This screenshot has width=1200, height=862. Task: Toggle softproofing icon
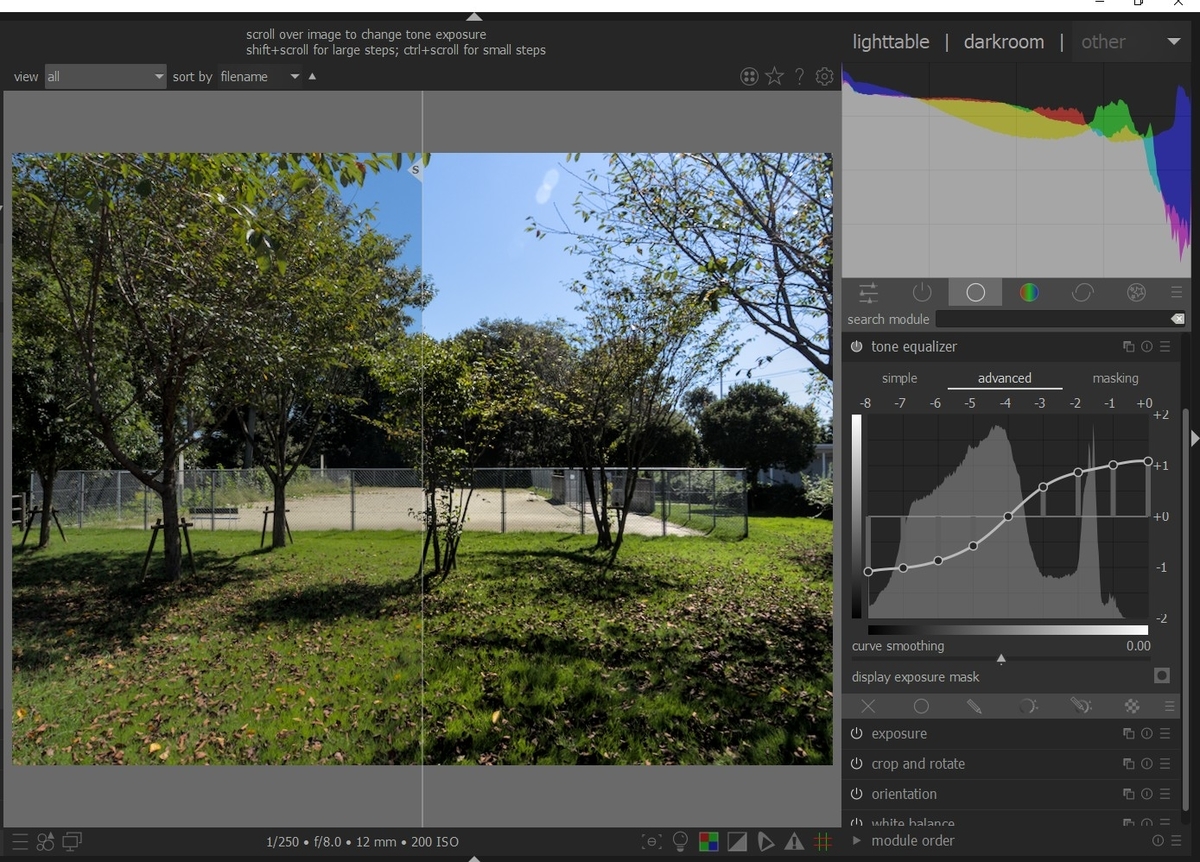tap(766, 842)
